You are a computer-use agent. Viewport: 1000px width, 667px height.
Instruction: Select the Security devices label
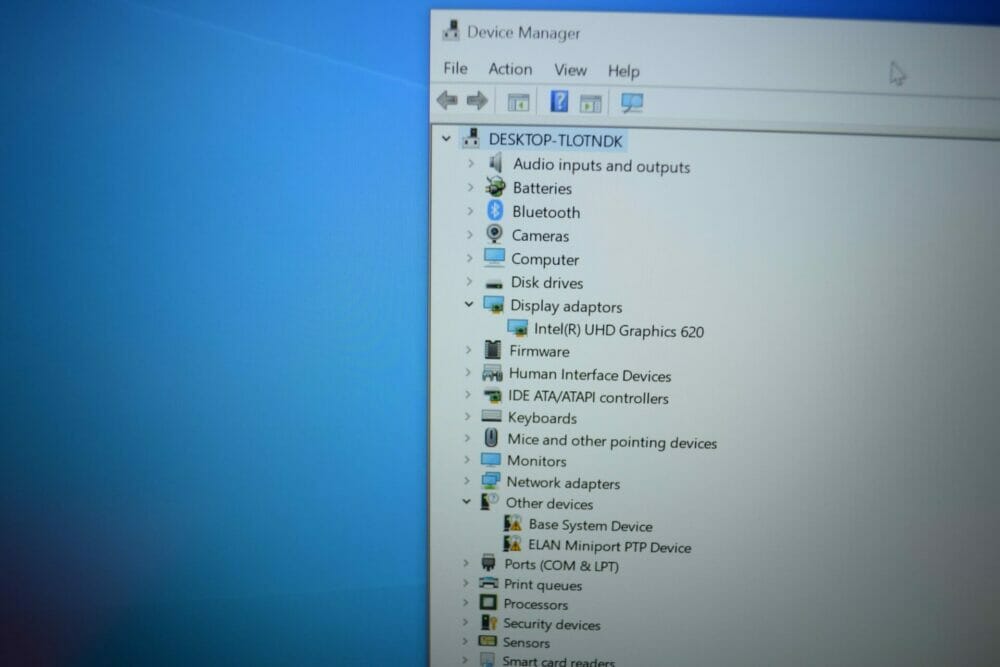click(x=552, y=624)
